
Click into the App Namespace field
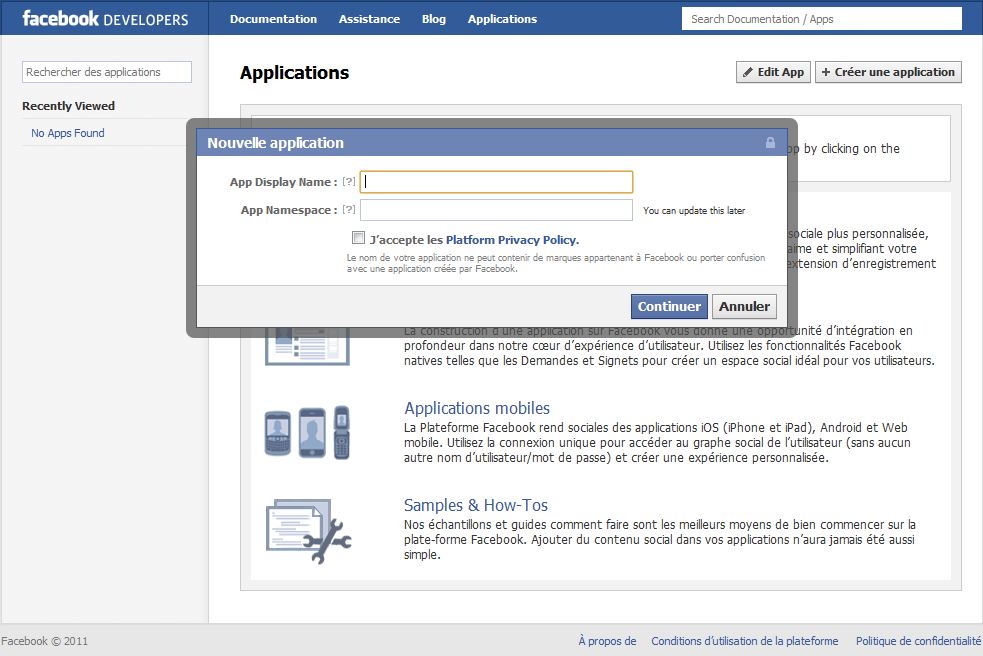pos(496,210)
